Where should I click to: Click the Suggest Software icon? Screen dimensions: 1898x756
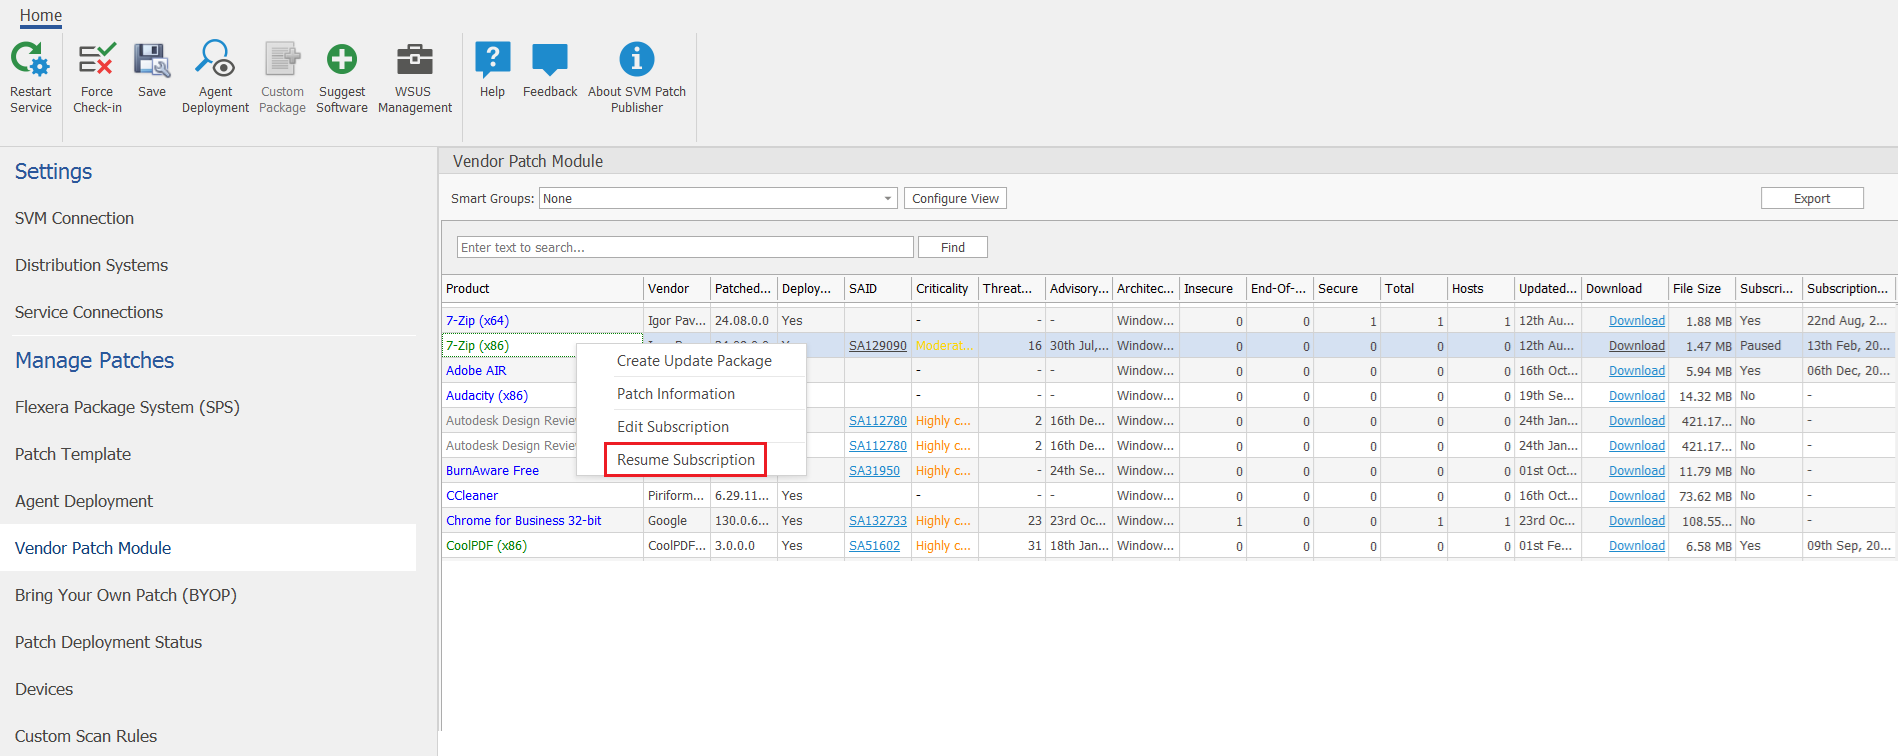tap(342, 61)
